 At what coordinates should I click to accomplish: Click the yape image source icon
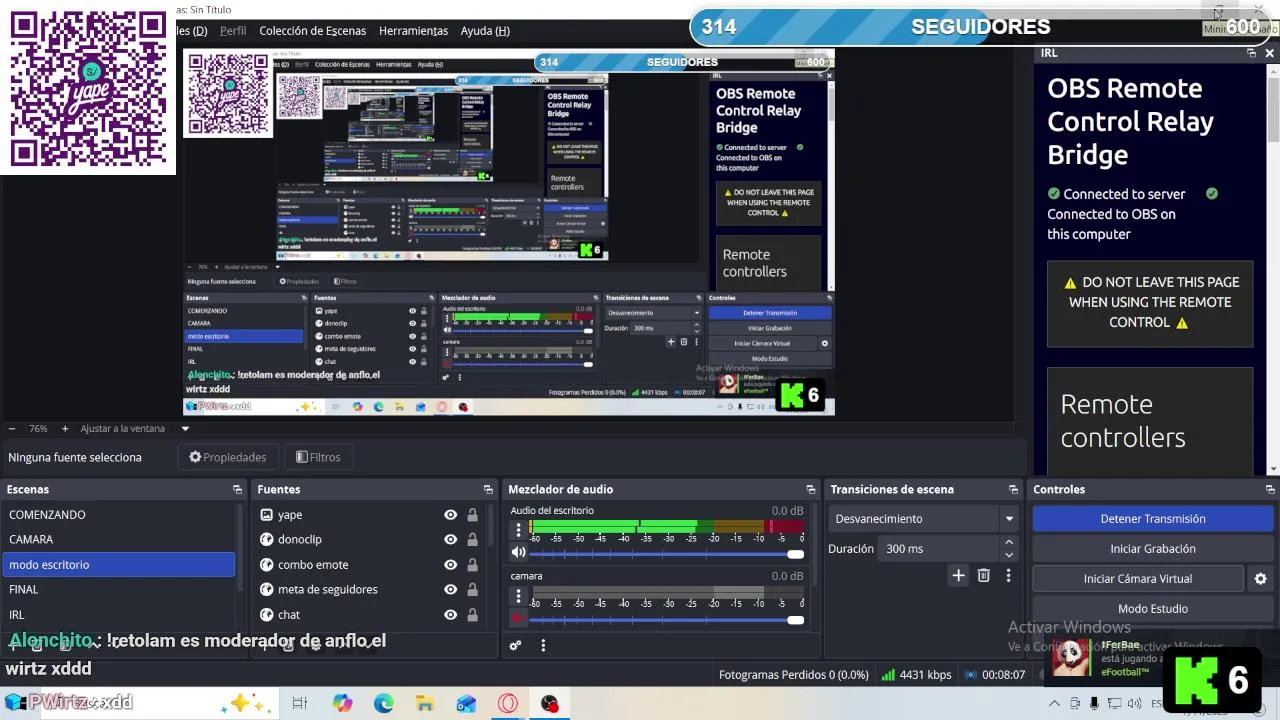click(267, 515)
